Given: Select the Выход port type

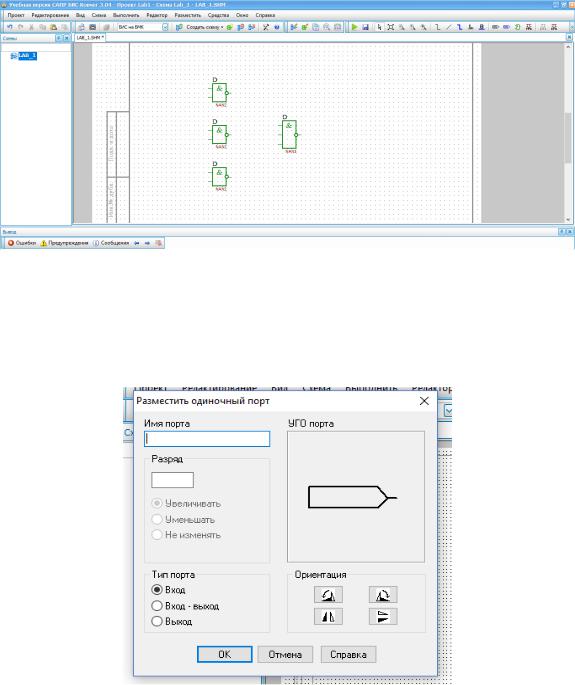Looking at the screenshot, I should pos(157,621).
